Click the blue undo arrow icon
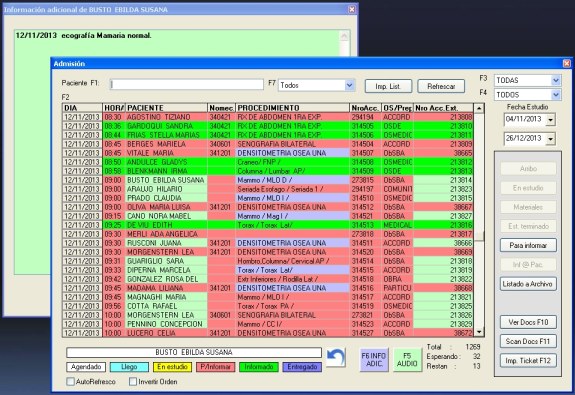 [336, 358]
